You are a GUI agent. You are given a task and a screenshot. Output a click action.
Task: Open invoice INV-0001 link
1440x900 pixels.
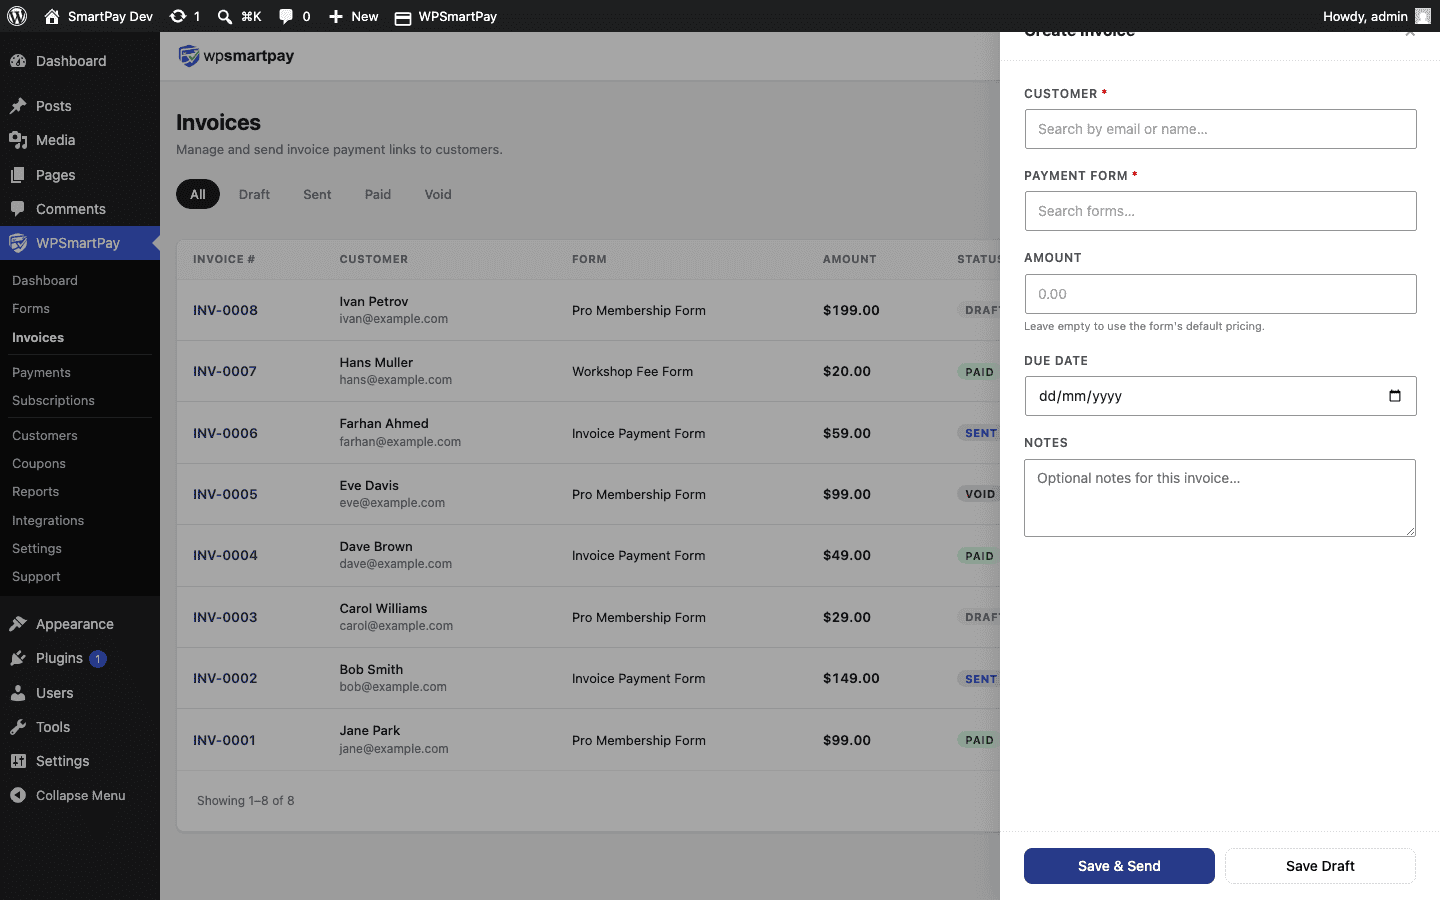point(224,740)
